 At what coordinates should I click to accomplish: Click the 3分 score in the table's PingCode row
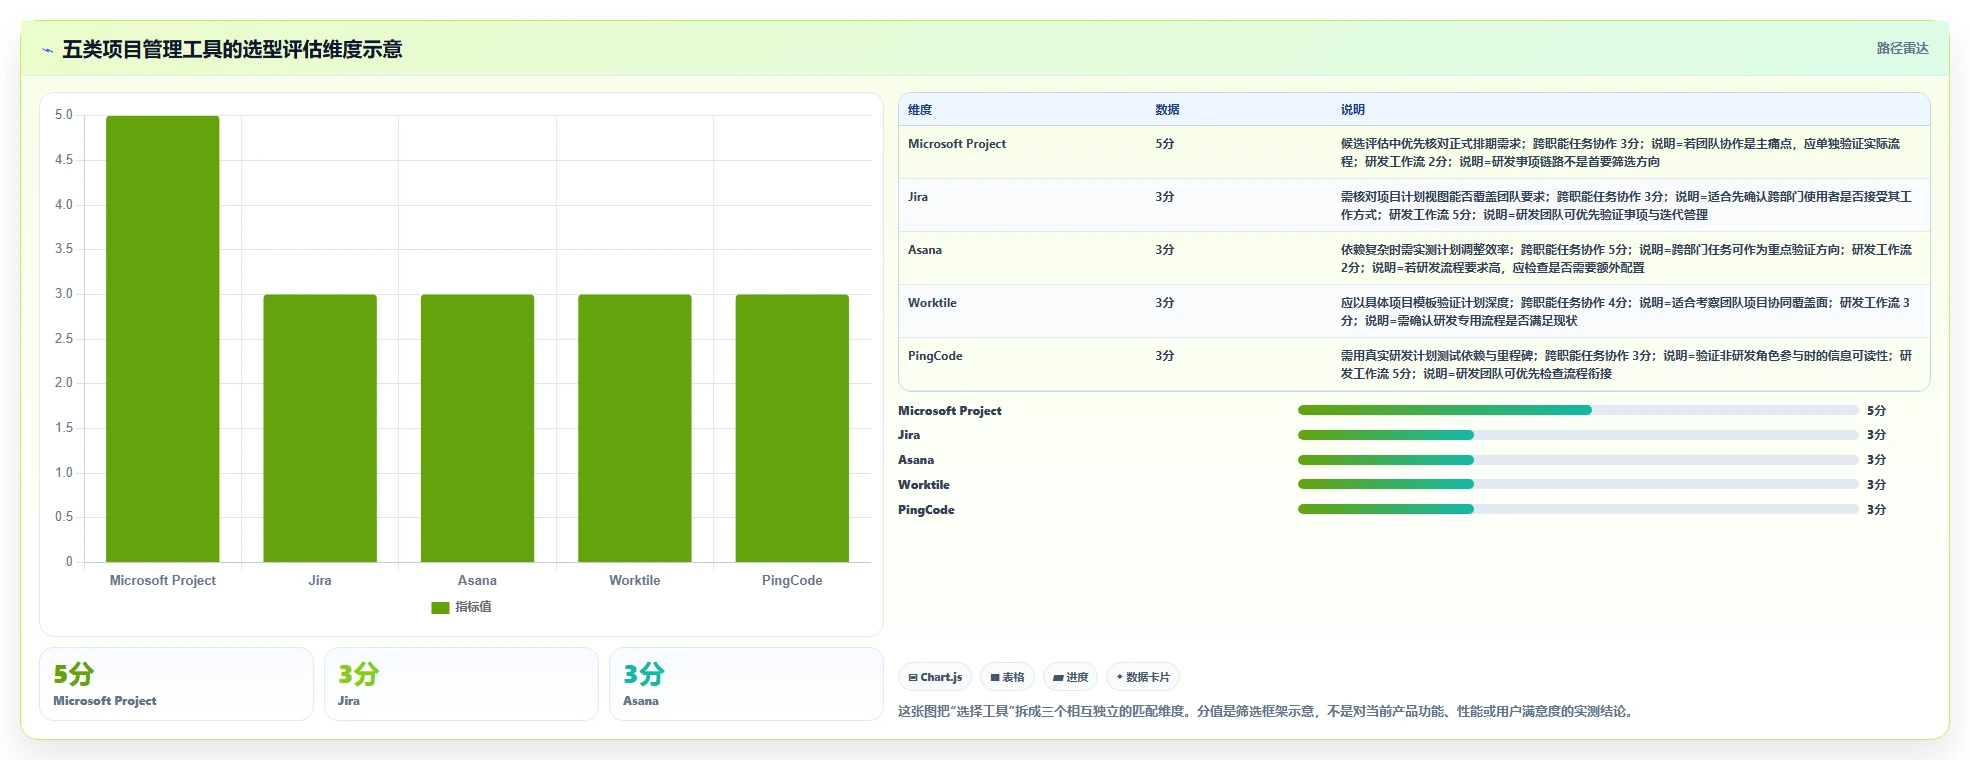1165,356
